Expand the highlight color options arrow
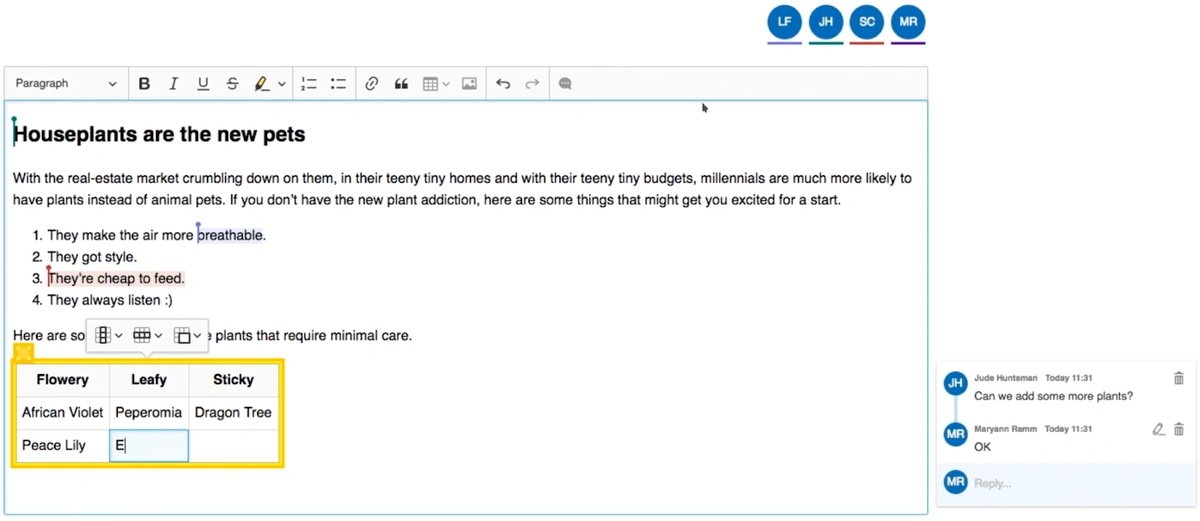The image size is (1200, 521). pos(282,84)
